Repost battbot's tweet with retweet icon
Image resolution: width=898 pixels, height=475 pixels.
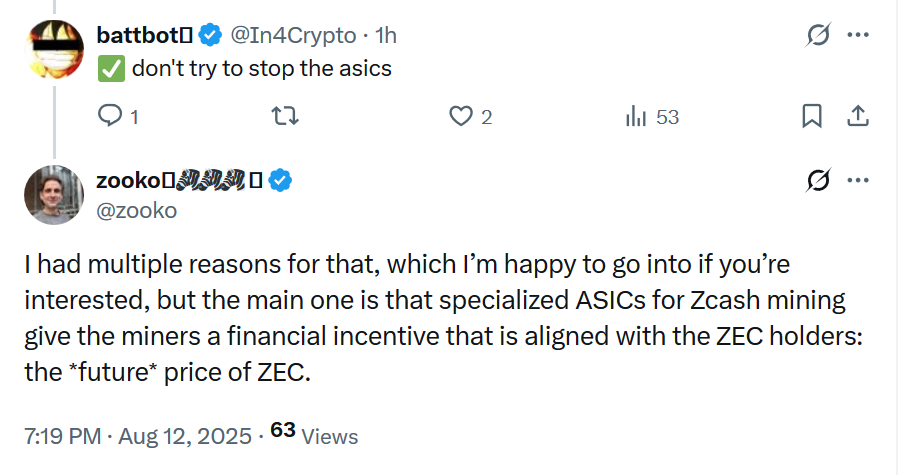[x=285, y=116]
